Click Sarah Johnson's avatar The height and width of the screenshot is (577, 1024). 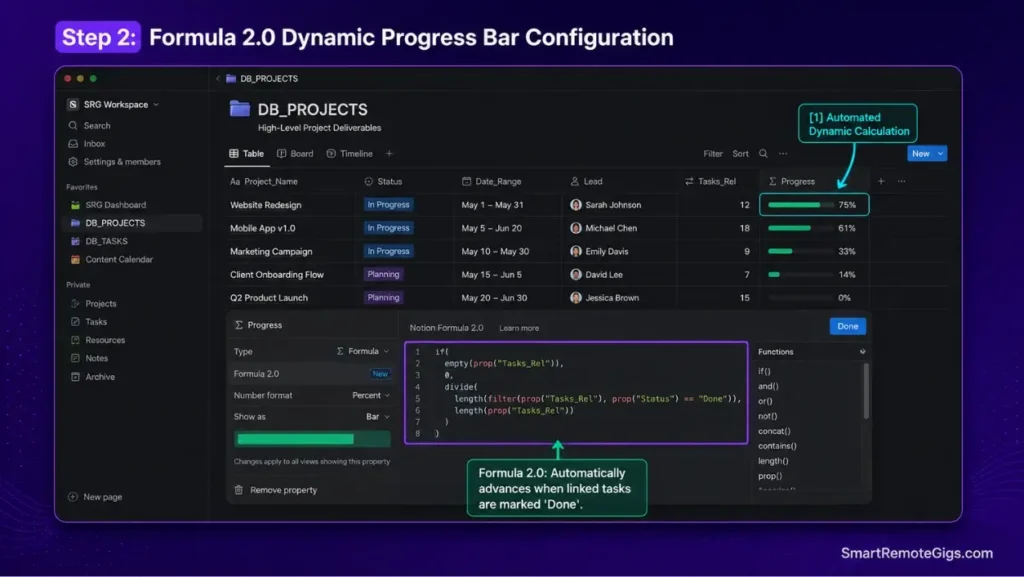(576, 205)
